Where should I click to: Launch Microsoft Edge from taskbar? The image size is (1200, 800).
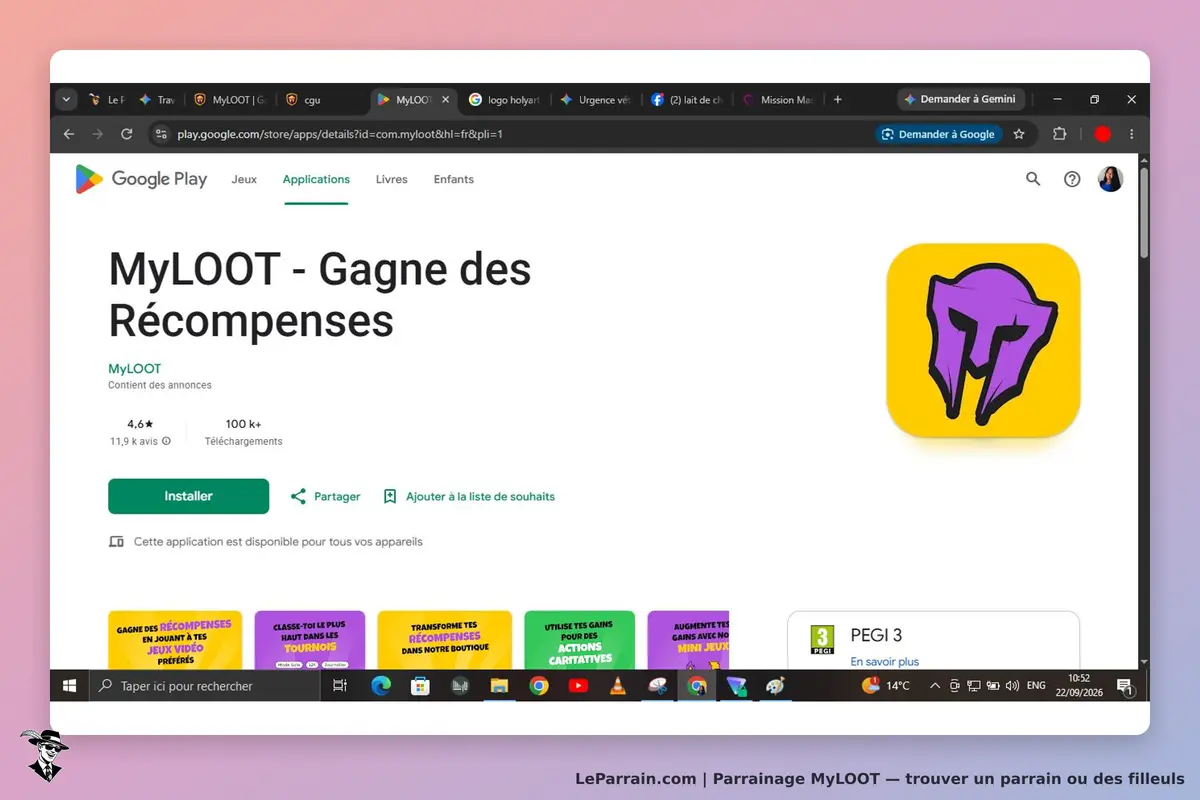click(x=381, y=686)
